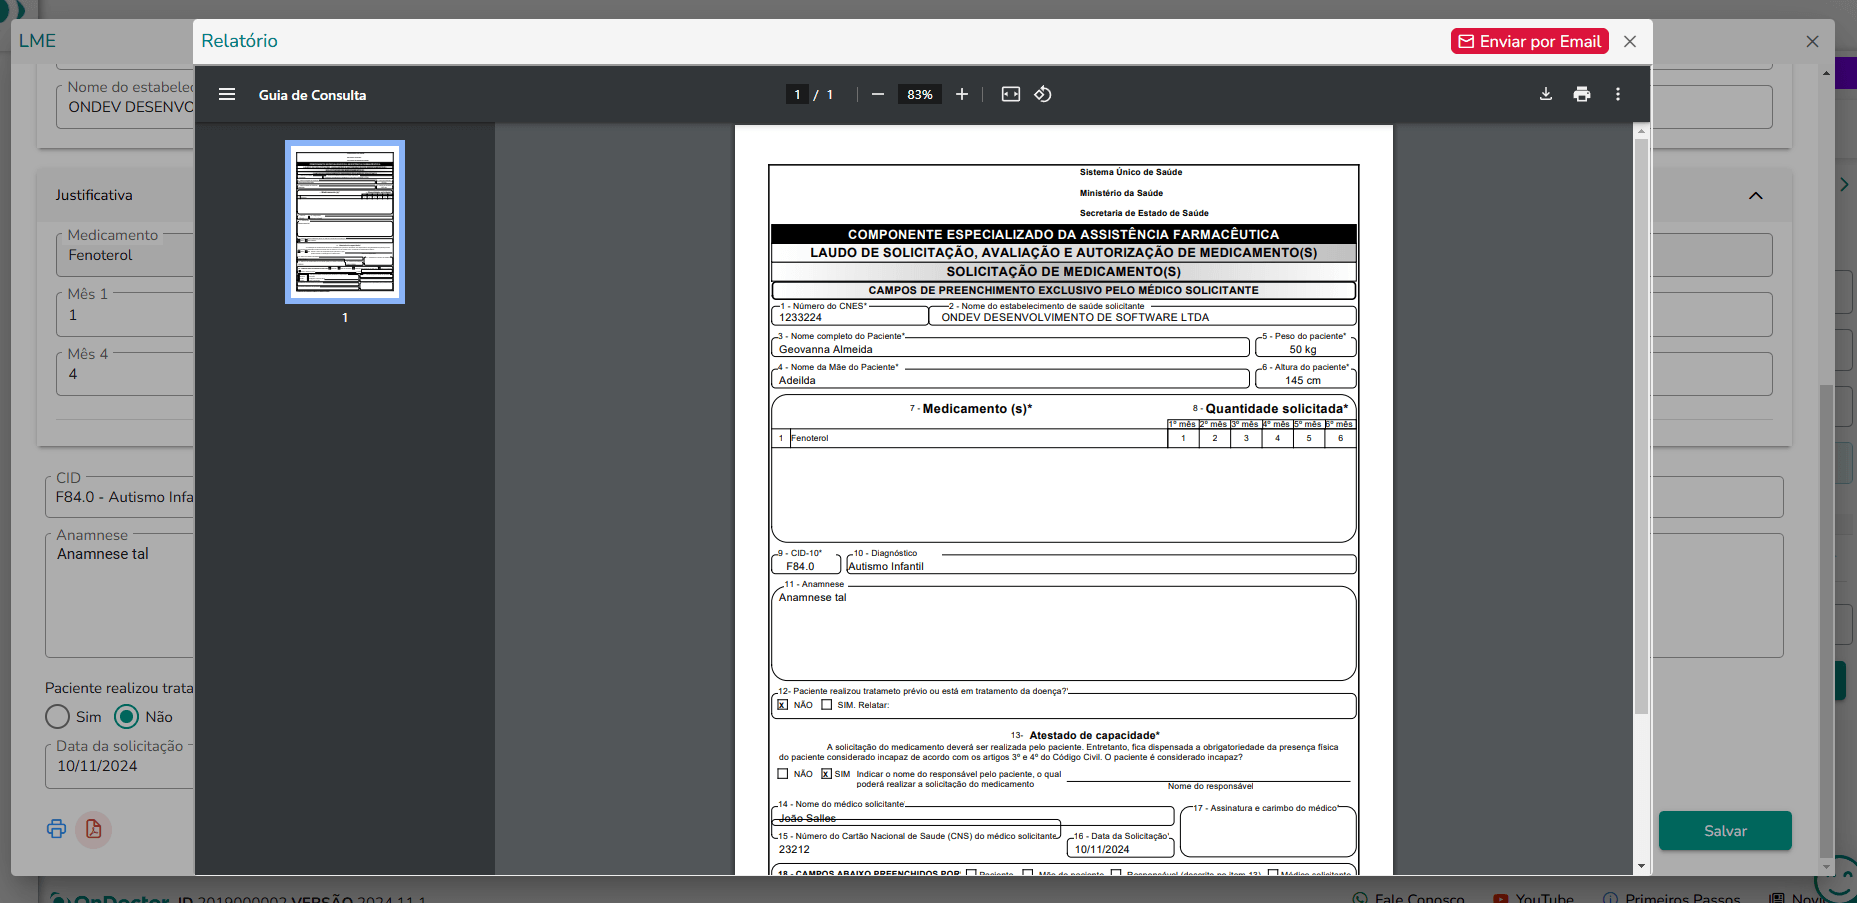Screen dimensions: 1857x903
Task: Print the report from PDF toolbar
Action: [x=1582, y=94]
